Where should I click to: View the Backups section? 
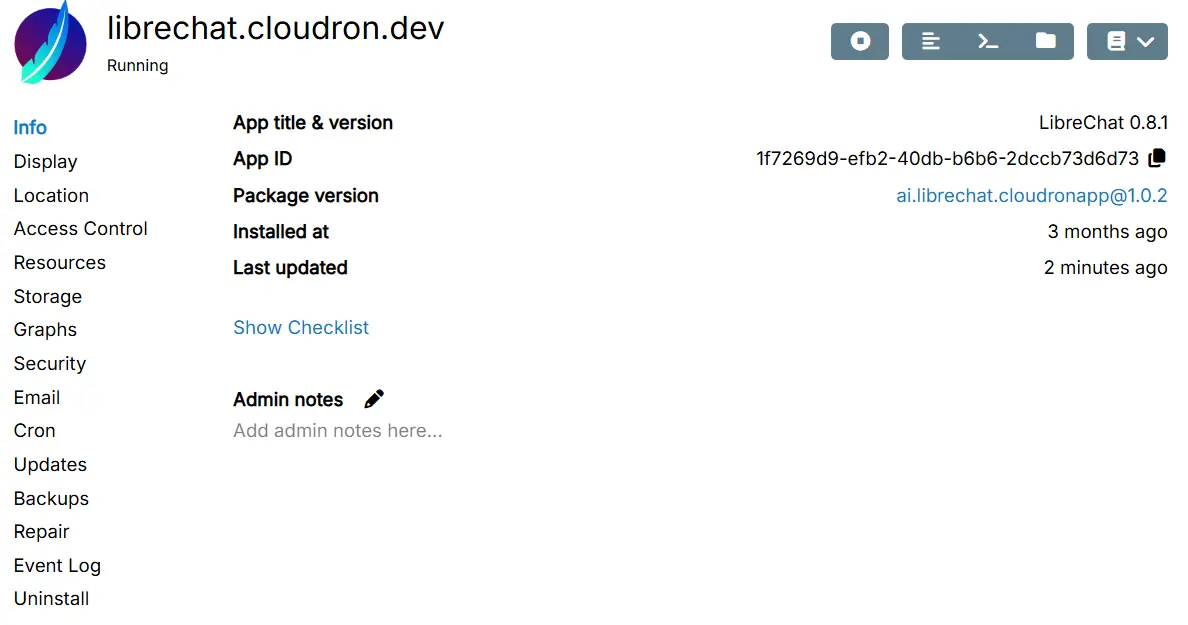[x=51, y=498]
